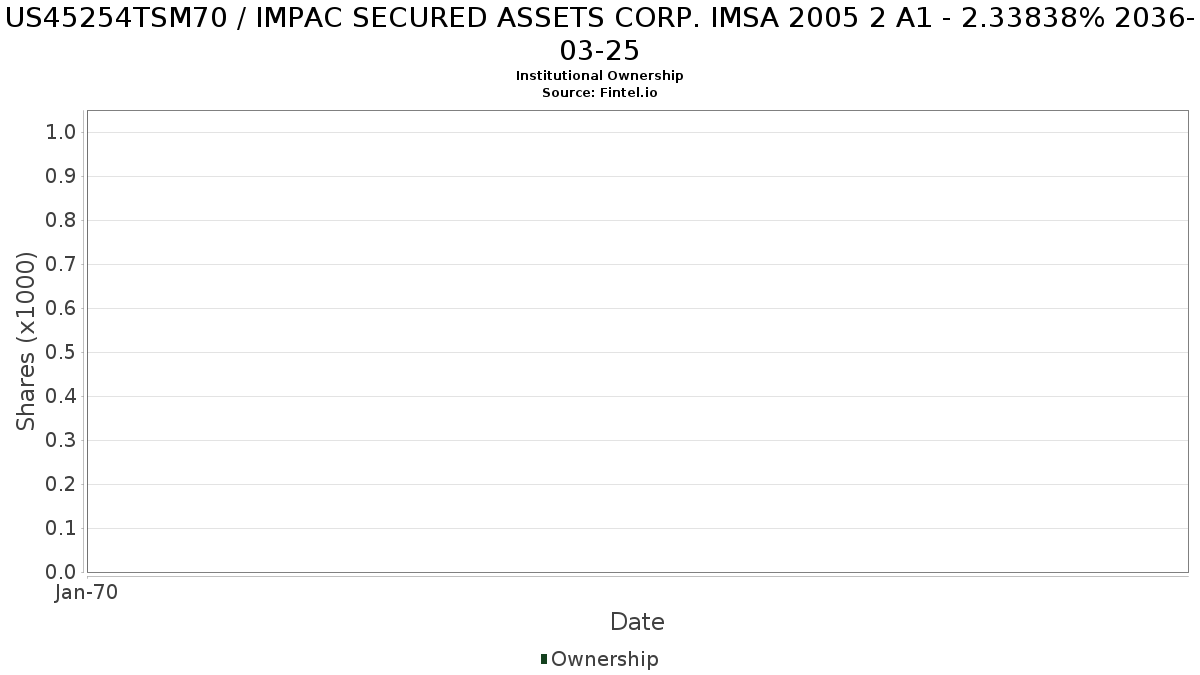Click the 0.2 y-axis tick label
Image resolution: width=1200 pixels, height=675 pixels.
tap(61, 484)
